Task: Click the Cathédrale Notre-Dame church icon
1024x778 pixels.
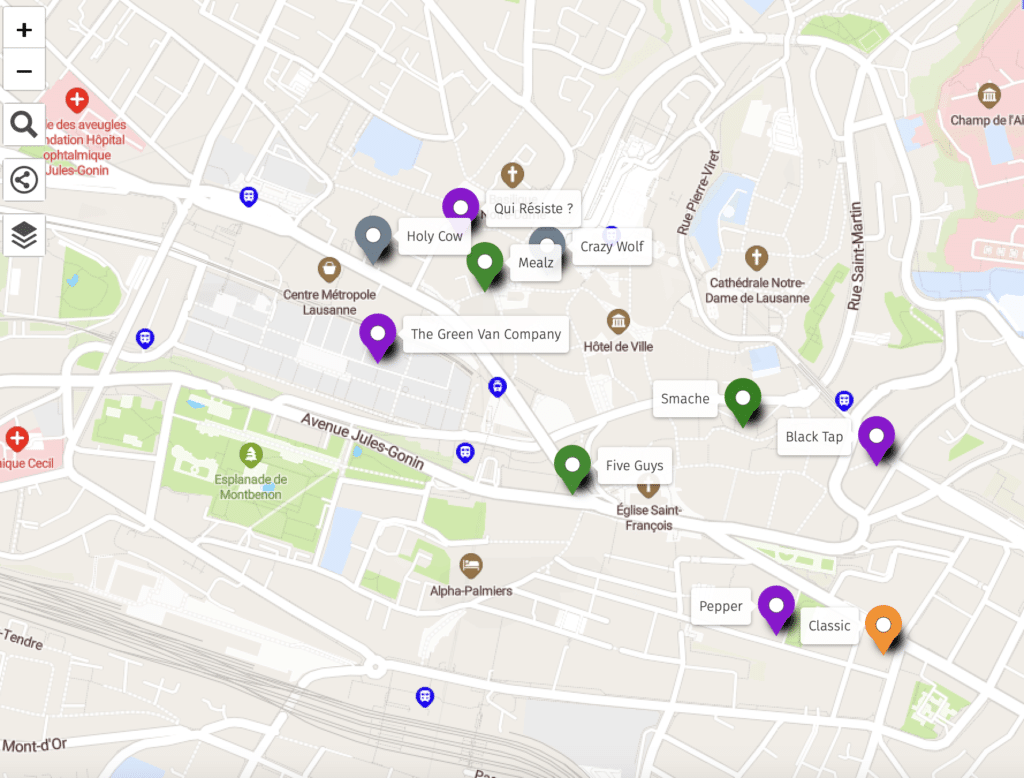Action: [x=756, y=257]
